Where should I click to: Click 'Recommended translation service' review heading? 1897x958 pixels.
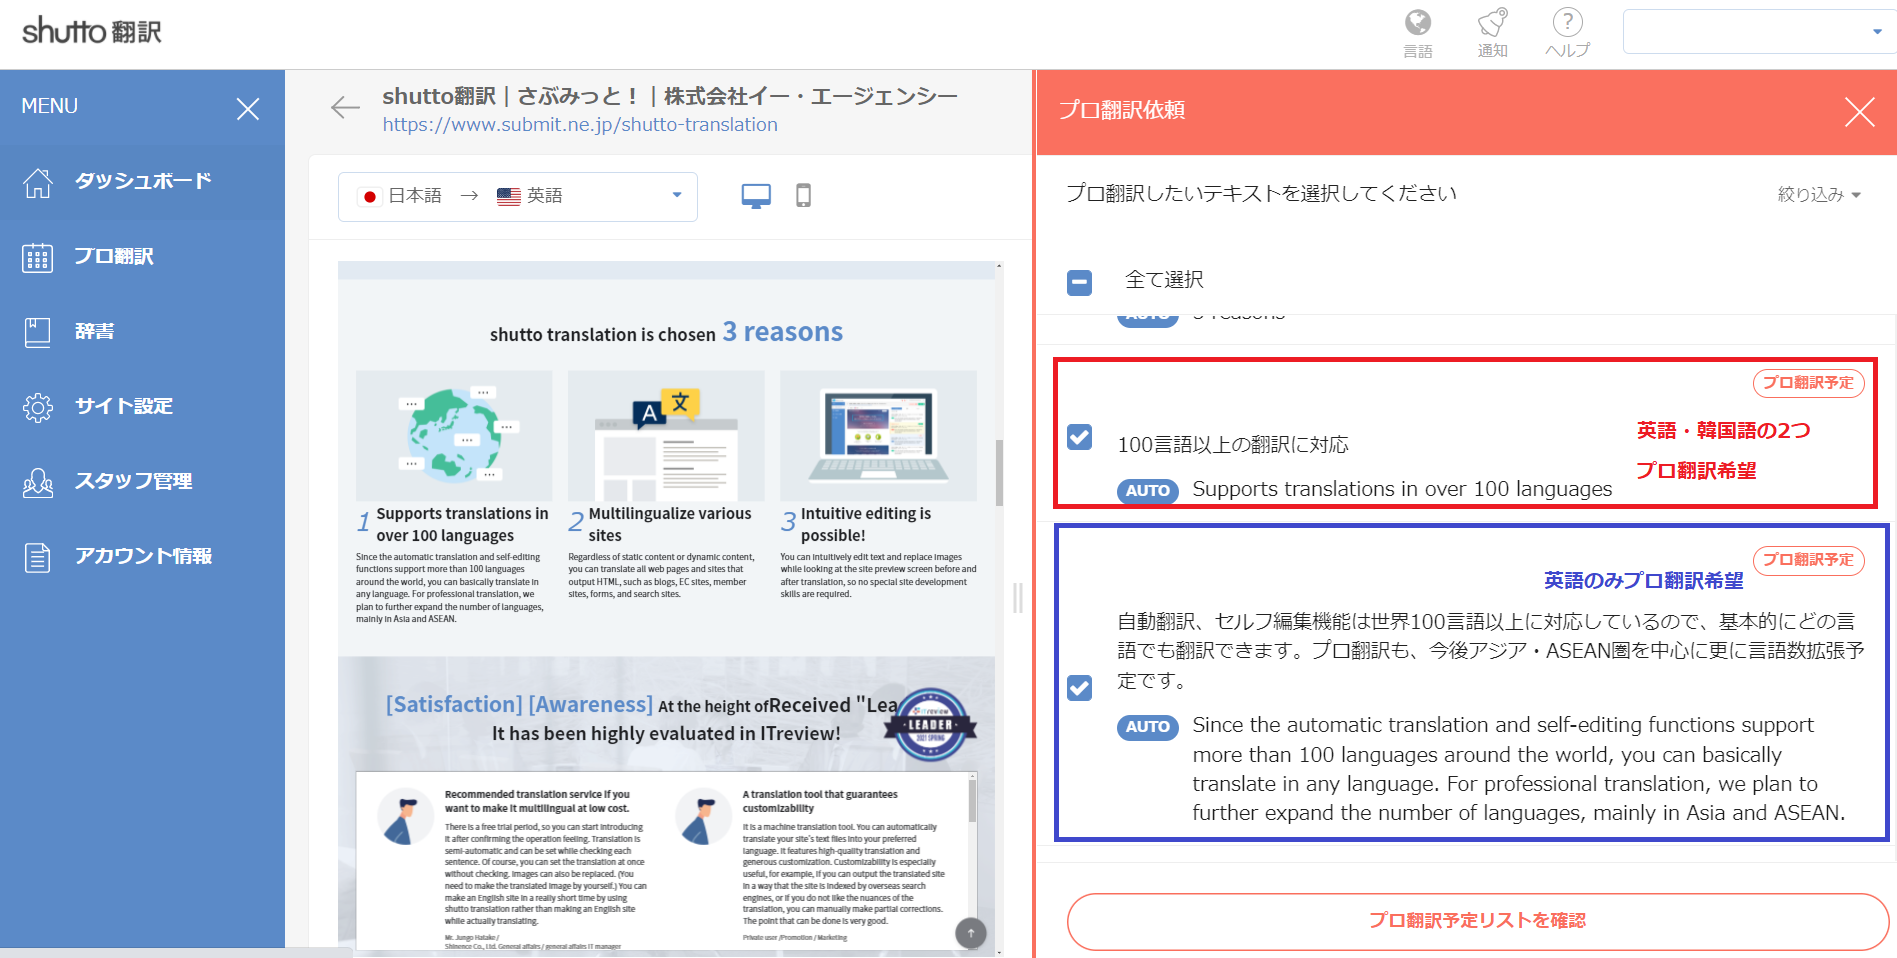point(537,801)
